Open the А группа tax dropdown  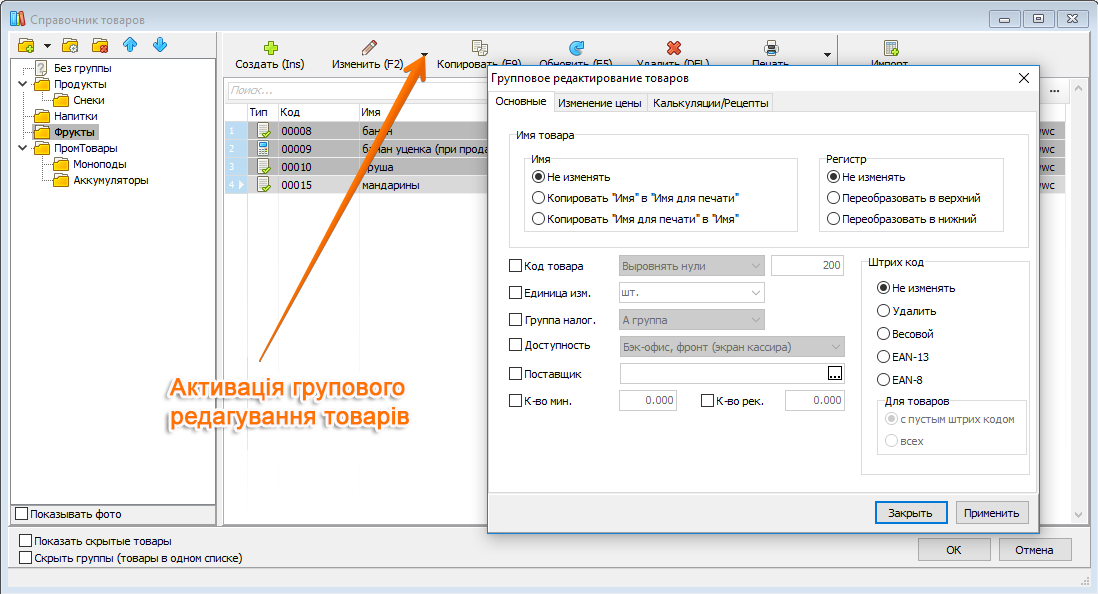pos(691,320)
